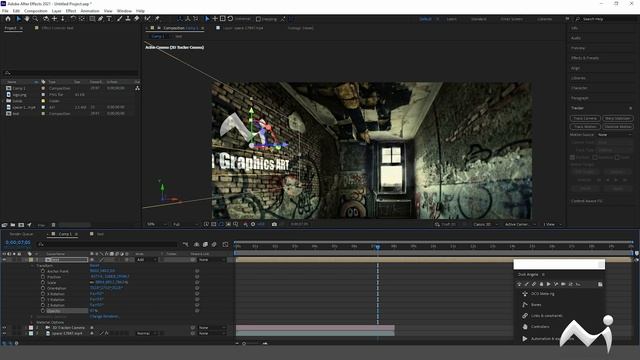640x360 pixels.
Task: Click the Search Help field
Action: point(604,19)
